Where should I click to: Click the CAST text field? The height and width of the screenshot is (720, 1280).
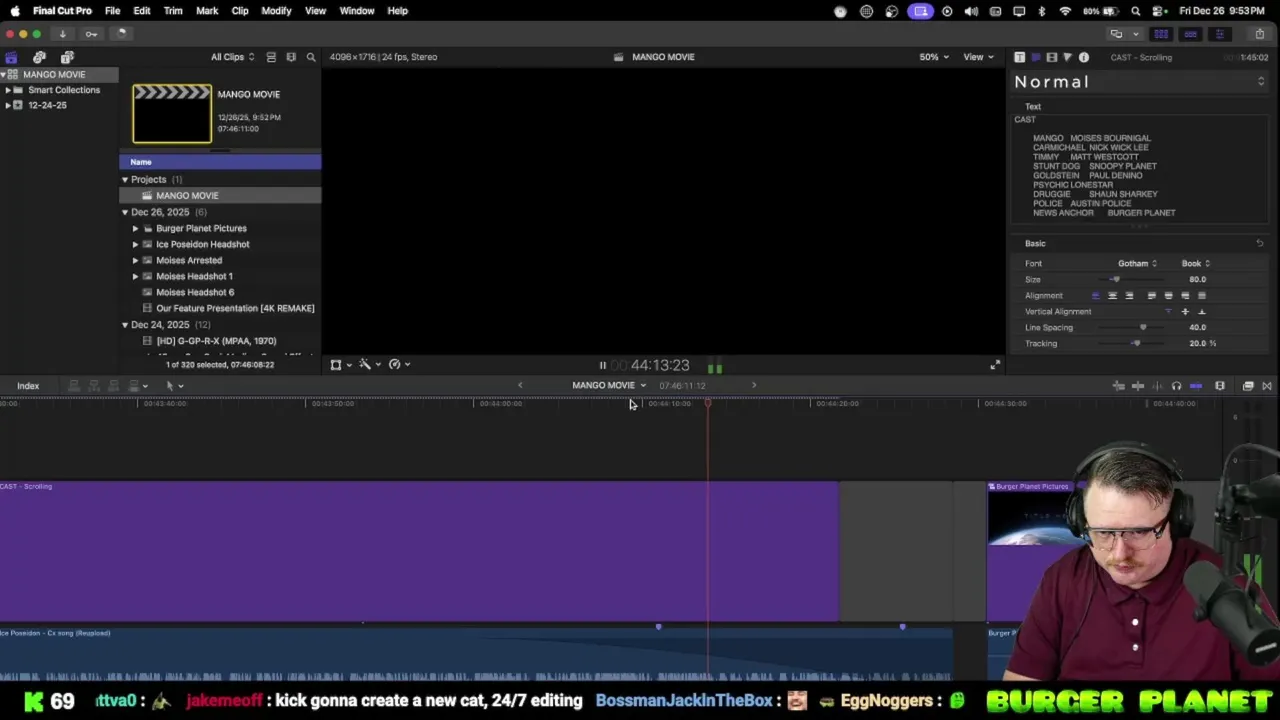click(x=1140, y=167)
